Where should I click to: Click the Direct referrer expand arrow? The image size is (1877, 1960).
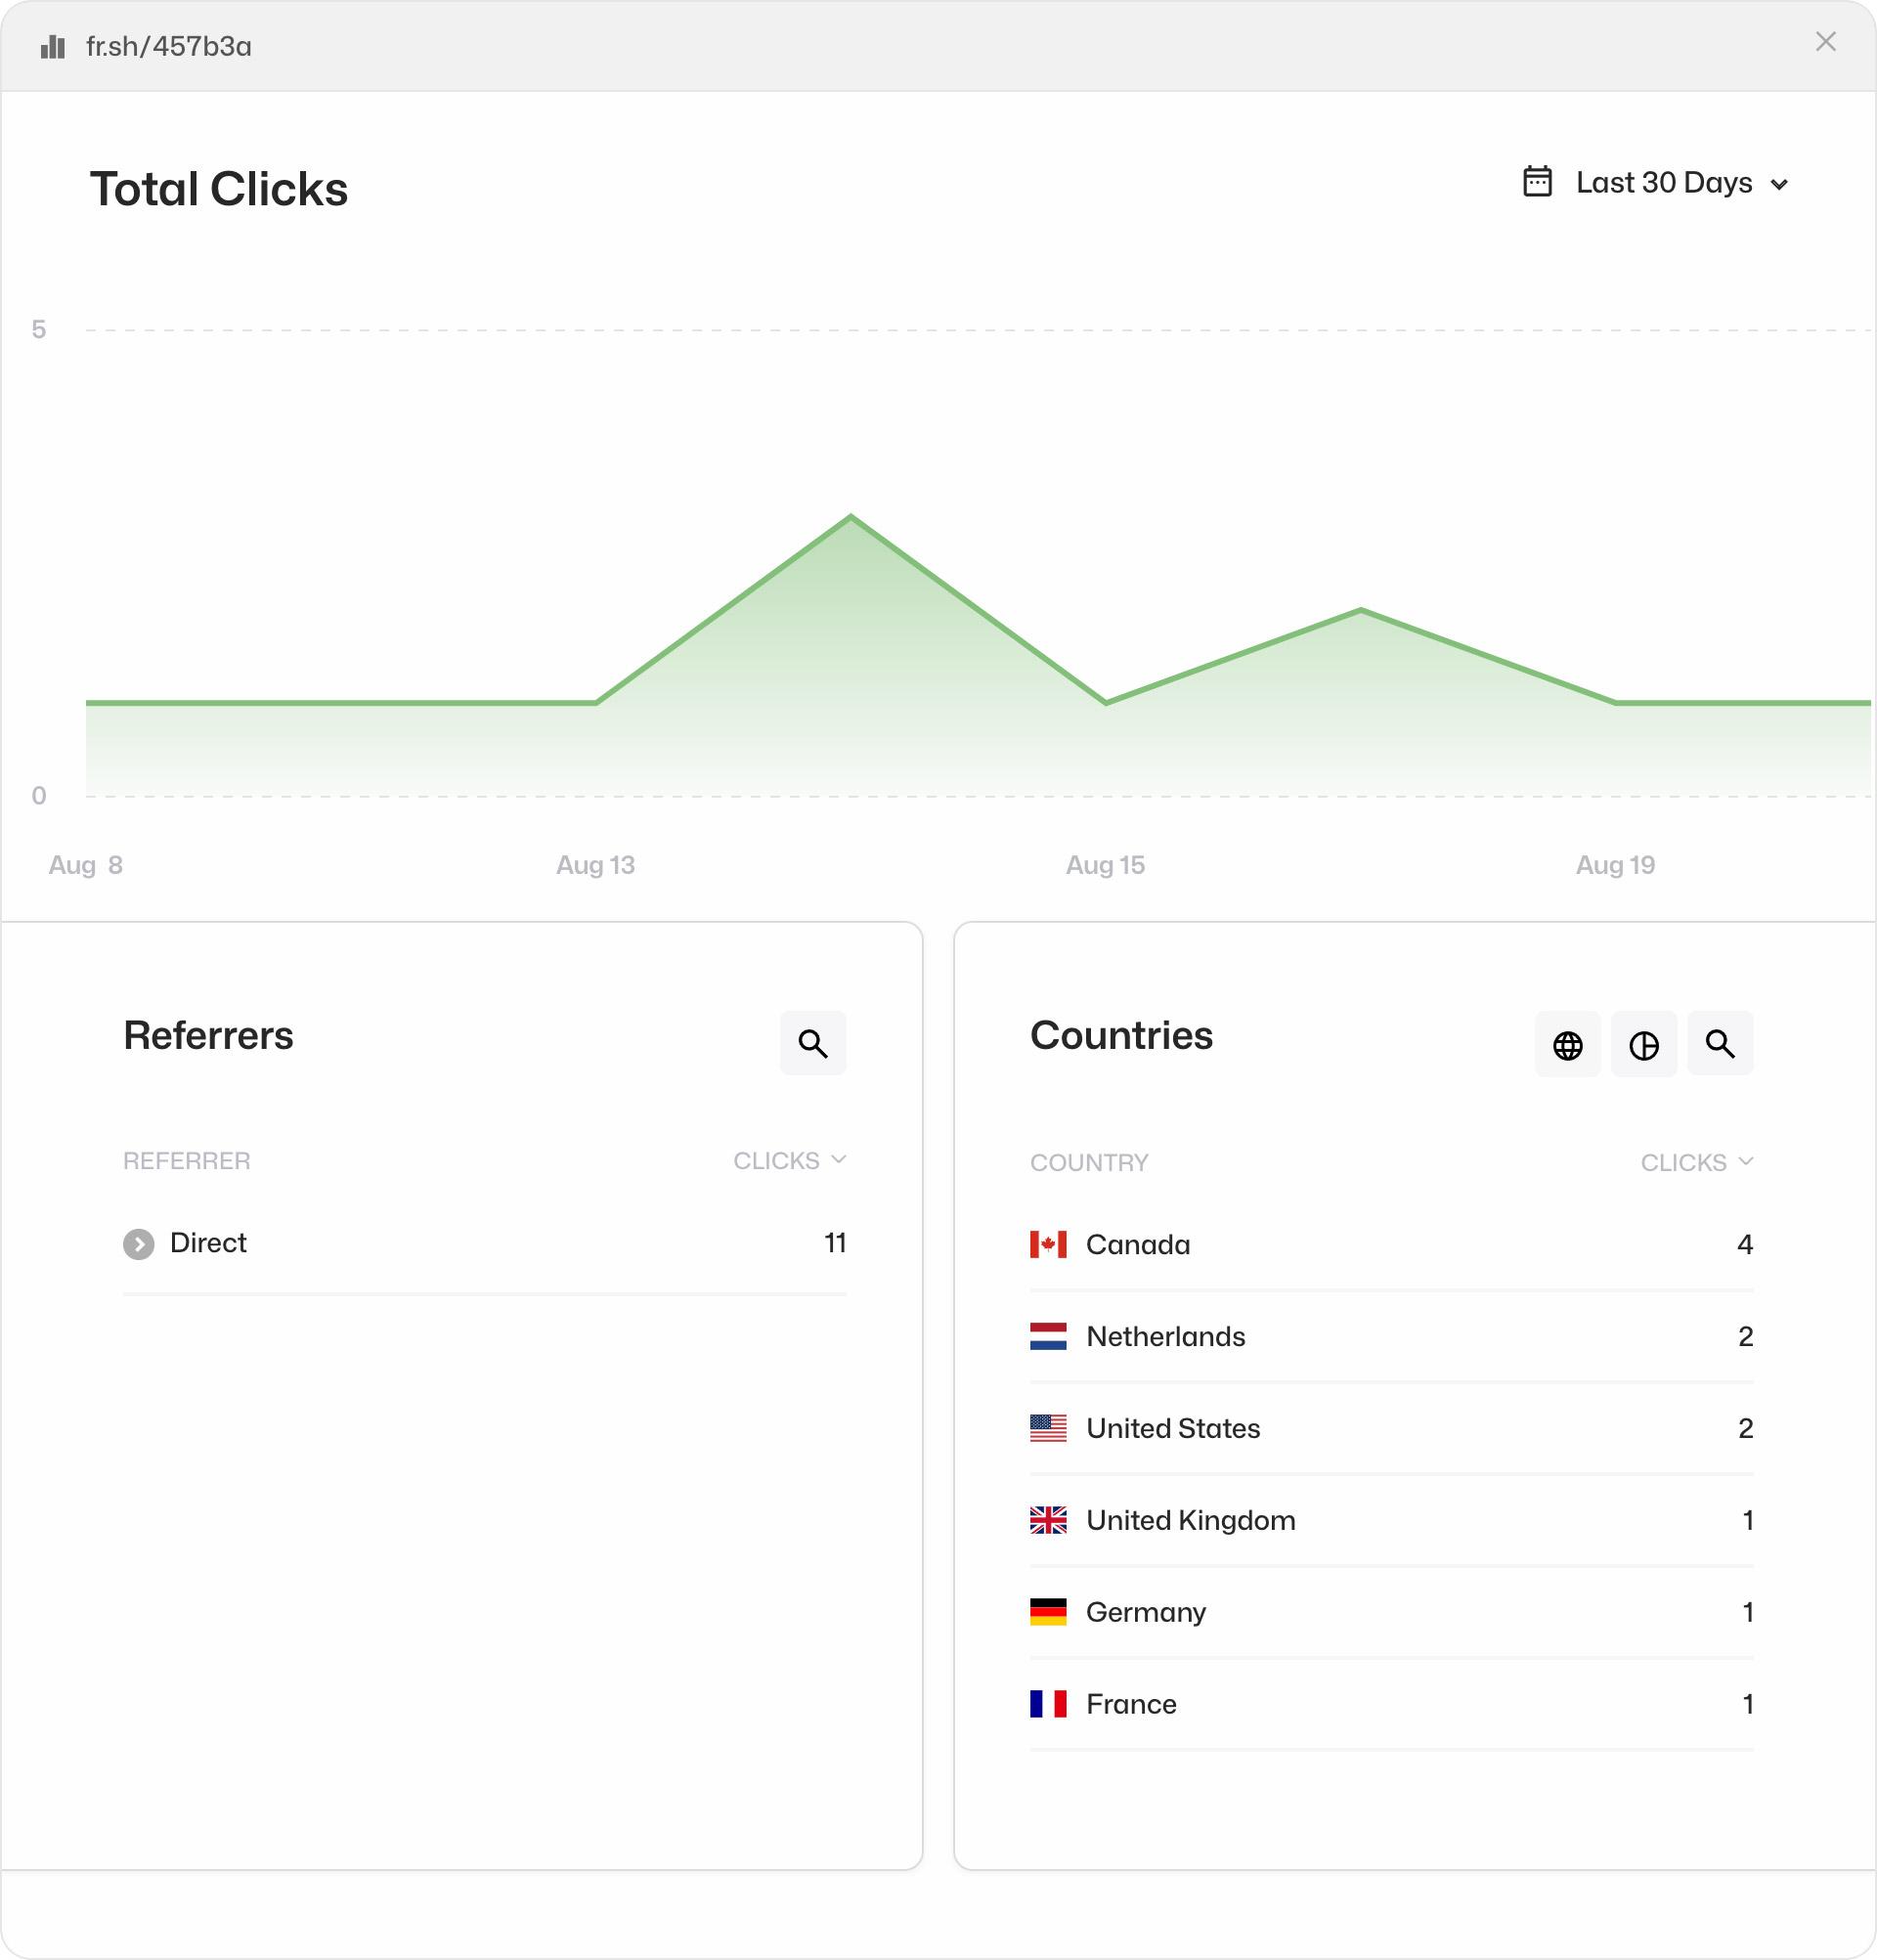(138, 1244)
